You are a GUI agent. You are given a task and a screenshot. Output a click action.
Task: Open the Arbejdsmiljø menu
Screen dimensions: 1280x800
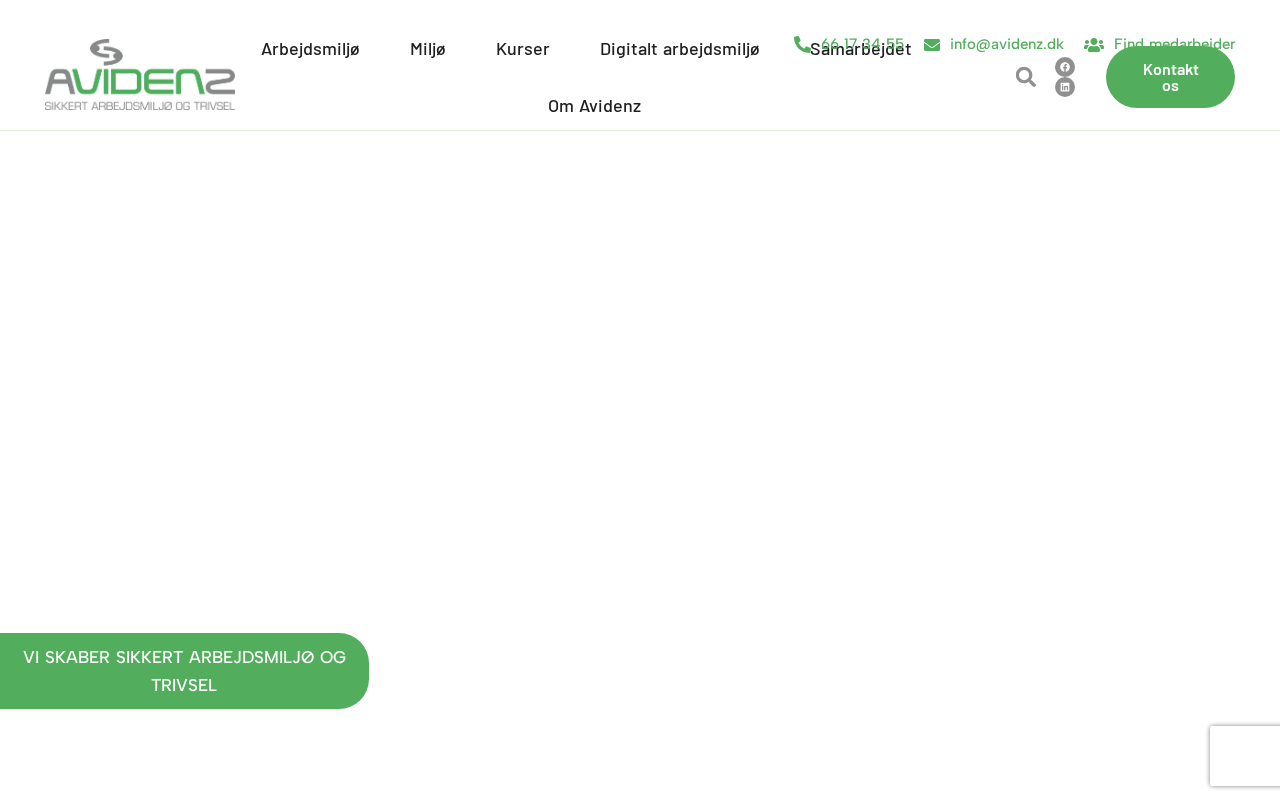tap(310, 49)
